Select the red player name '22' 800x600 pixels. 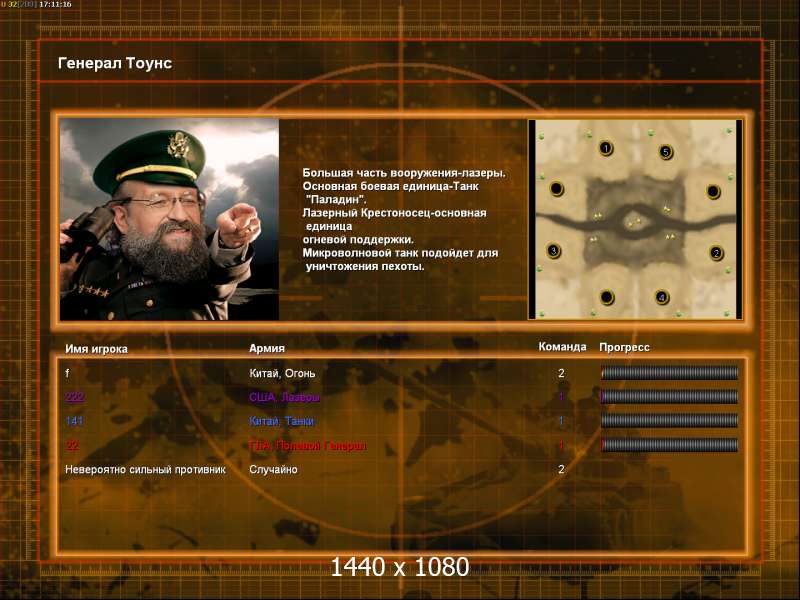[x=72, y=445]
